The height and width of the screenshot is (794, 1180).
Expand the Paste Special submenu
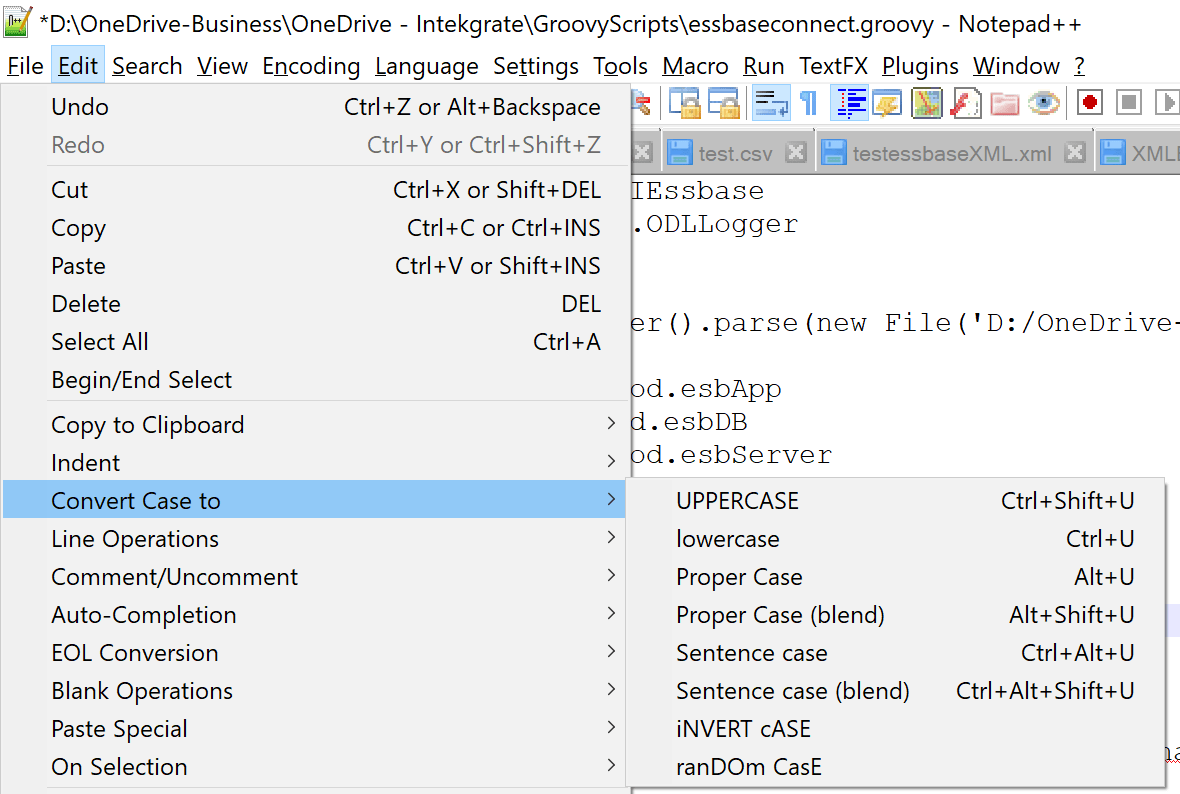pos(119,728)
